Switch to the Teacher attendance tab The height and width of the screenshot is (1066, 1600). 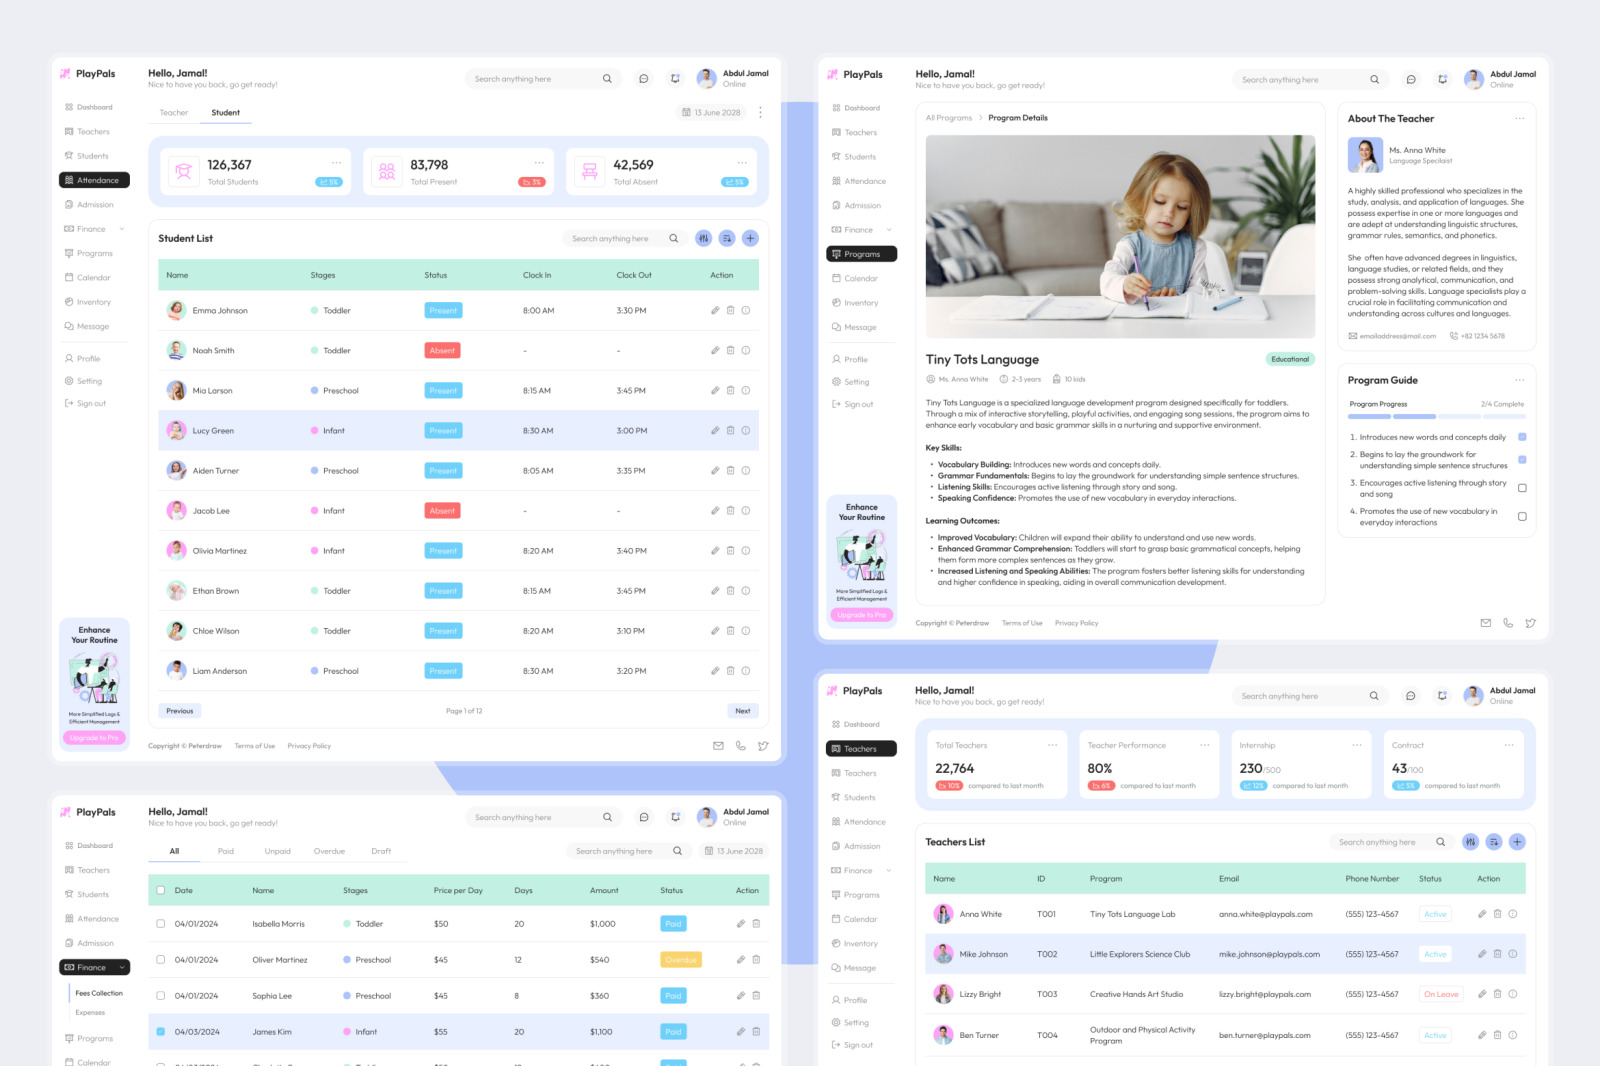[174, 113]
